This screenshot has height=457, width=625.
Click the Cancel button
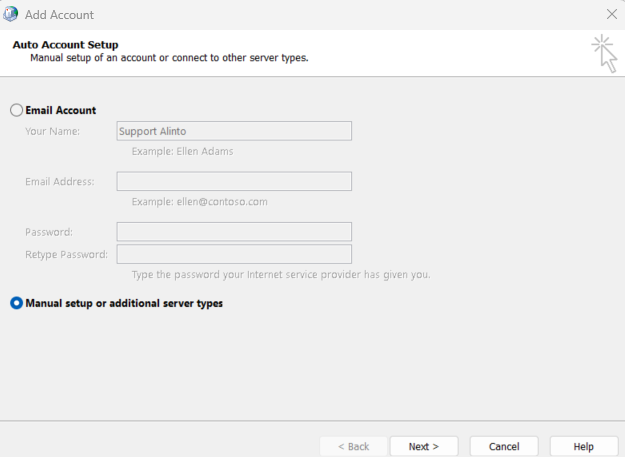[x=504, y=446]
